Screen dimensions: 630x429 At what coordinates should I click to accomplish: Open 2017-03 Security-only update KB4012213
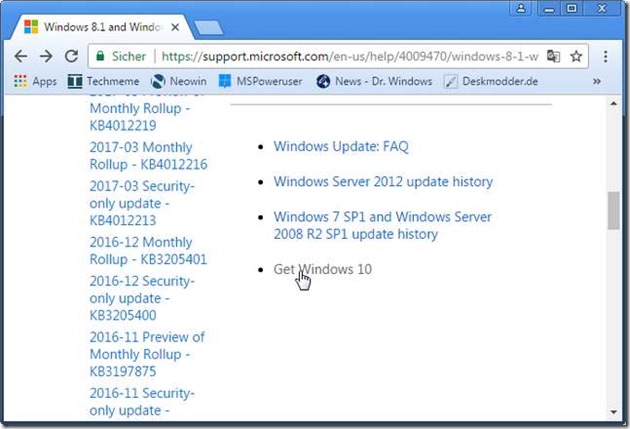click(x=142, y=203)
